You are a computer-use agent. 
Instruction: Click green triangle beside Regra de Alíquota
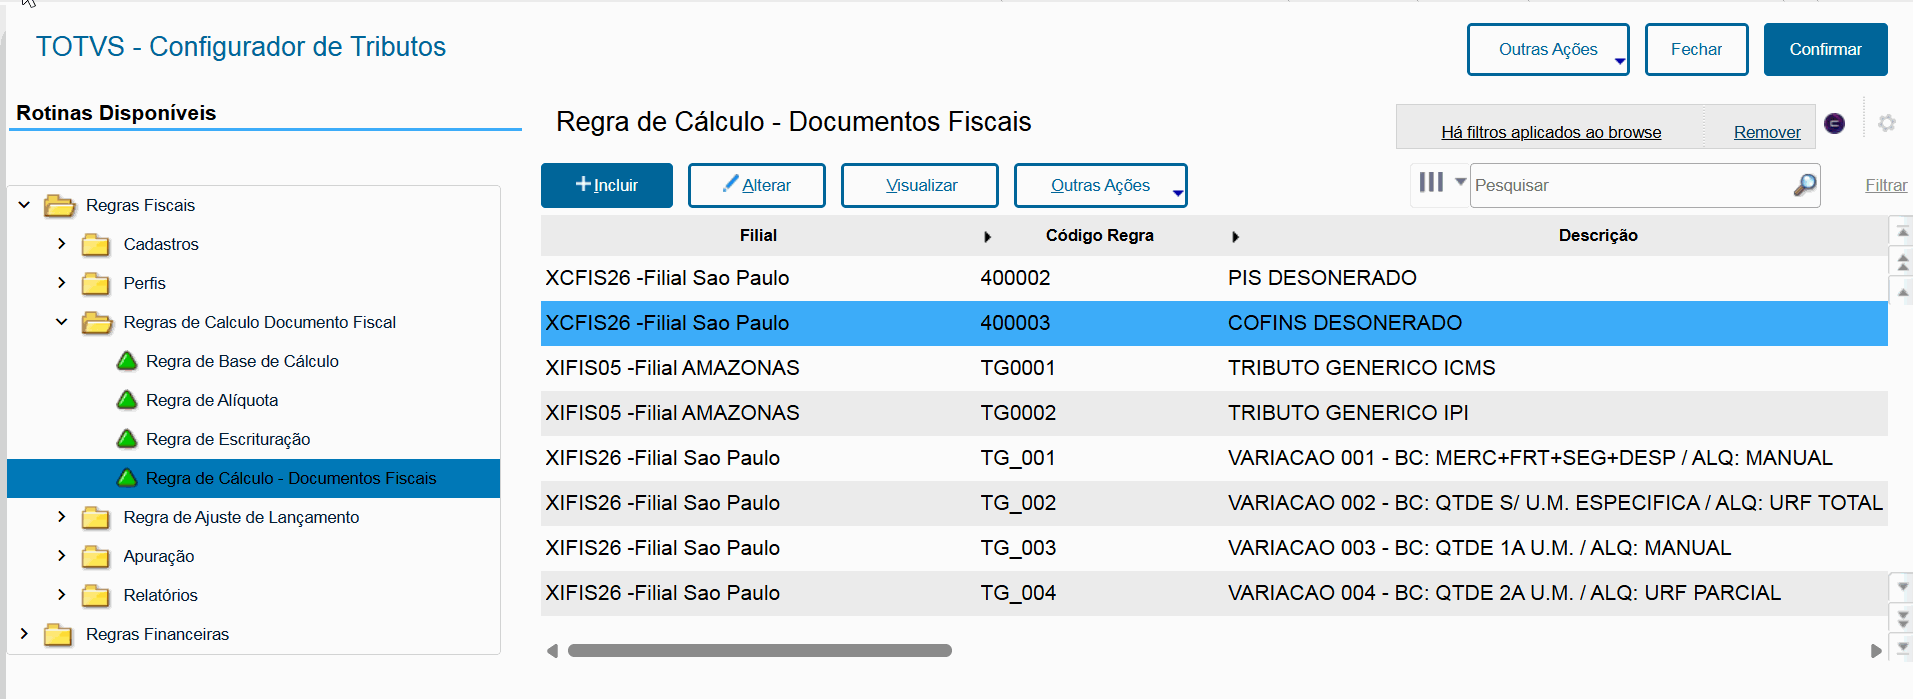[127, 400]
